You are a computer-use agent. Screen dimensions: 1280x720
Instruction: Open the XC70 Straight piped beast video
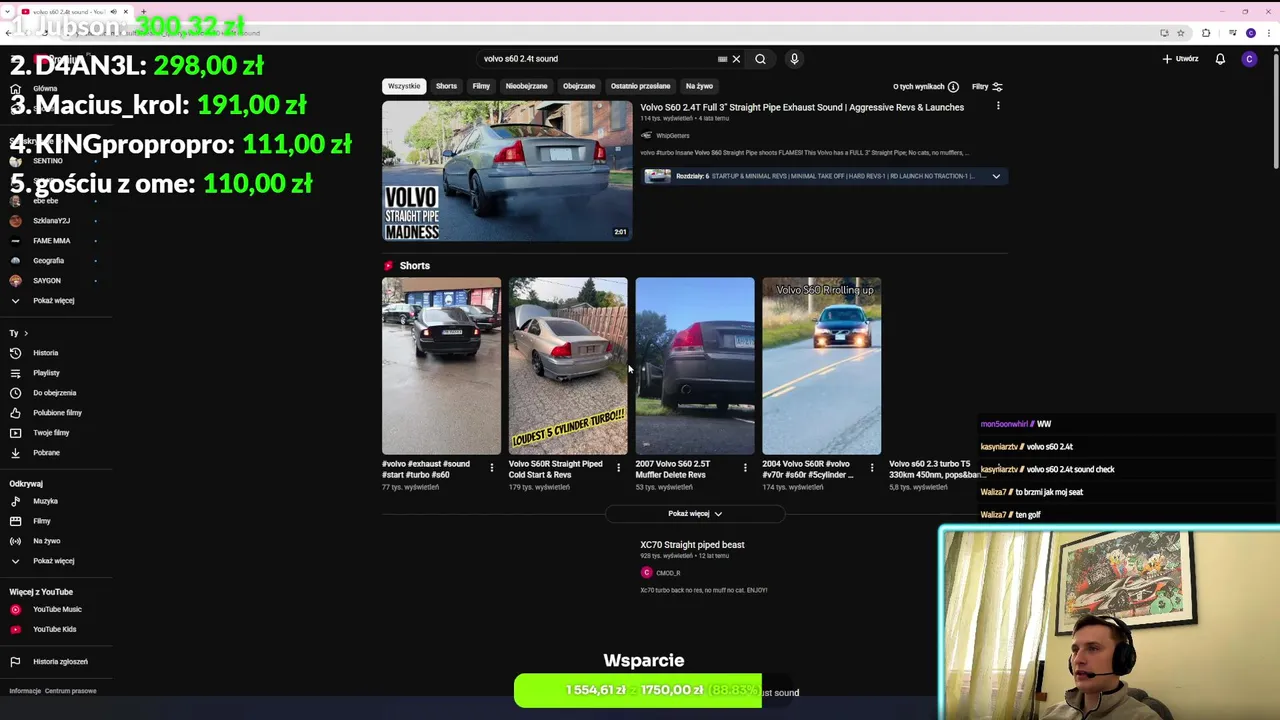point(692,545)
